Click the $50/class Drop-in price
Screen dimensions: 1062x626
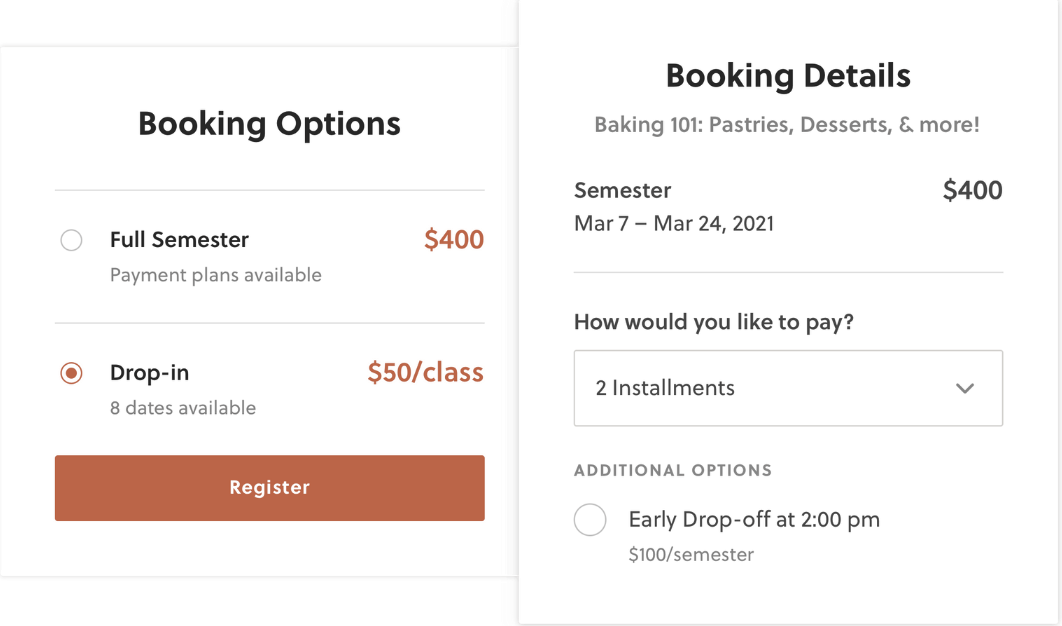[x=425, y=373]
